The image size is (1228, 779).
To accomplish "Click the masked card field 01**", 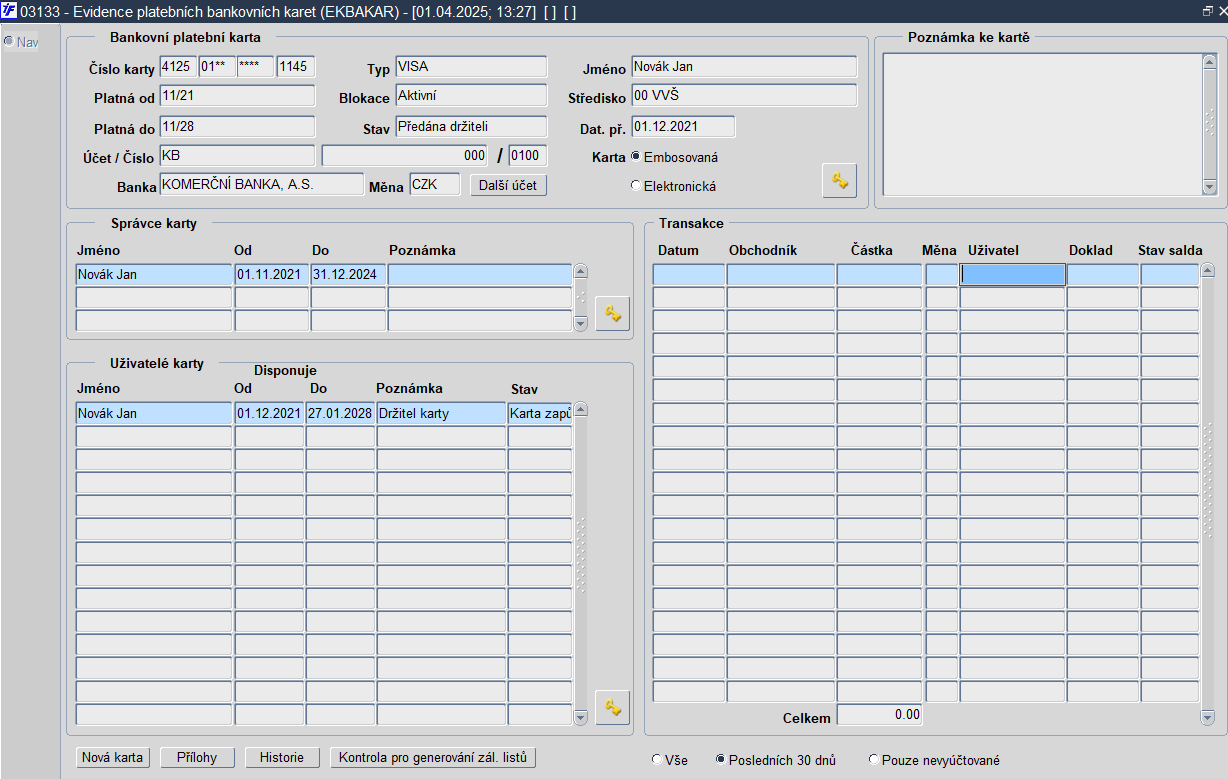I will [x=217, y=67].
